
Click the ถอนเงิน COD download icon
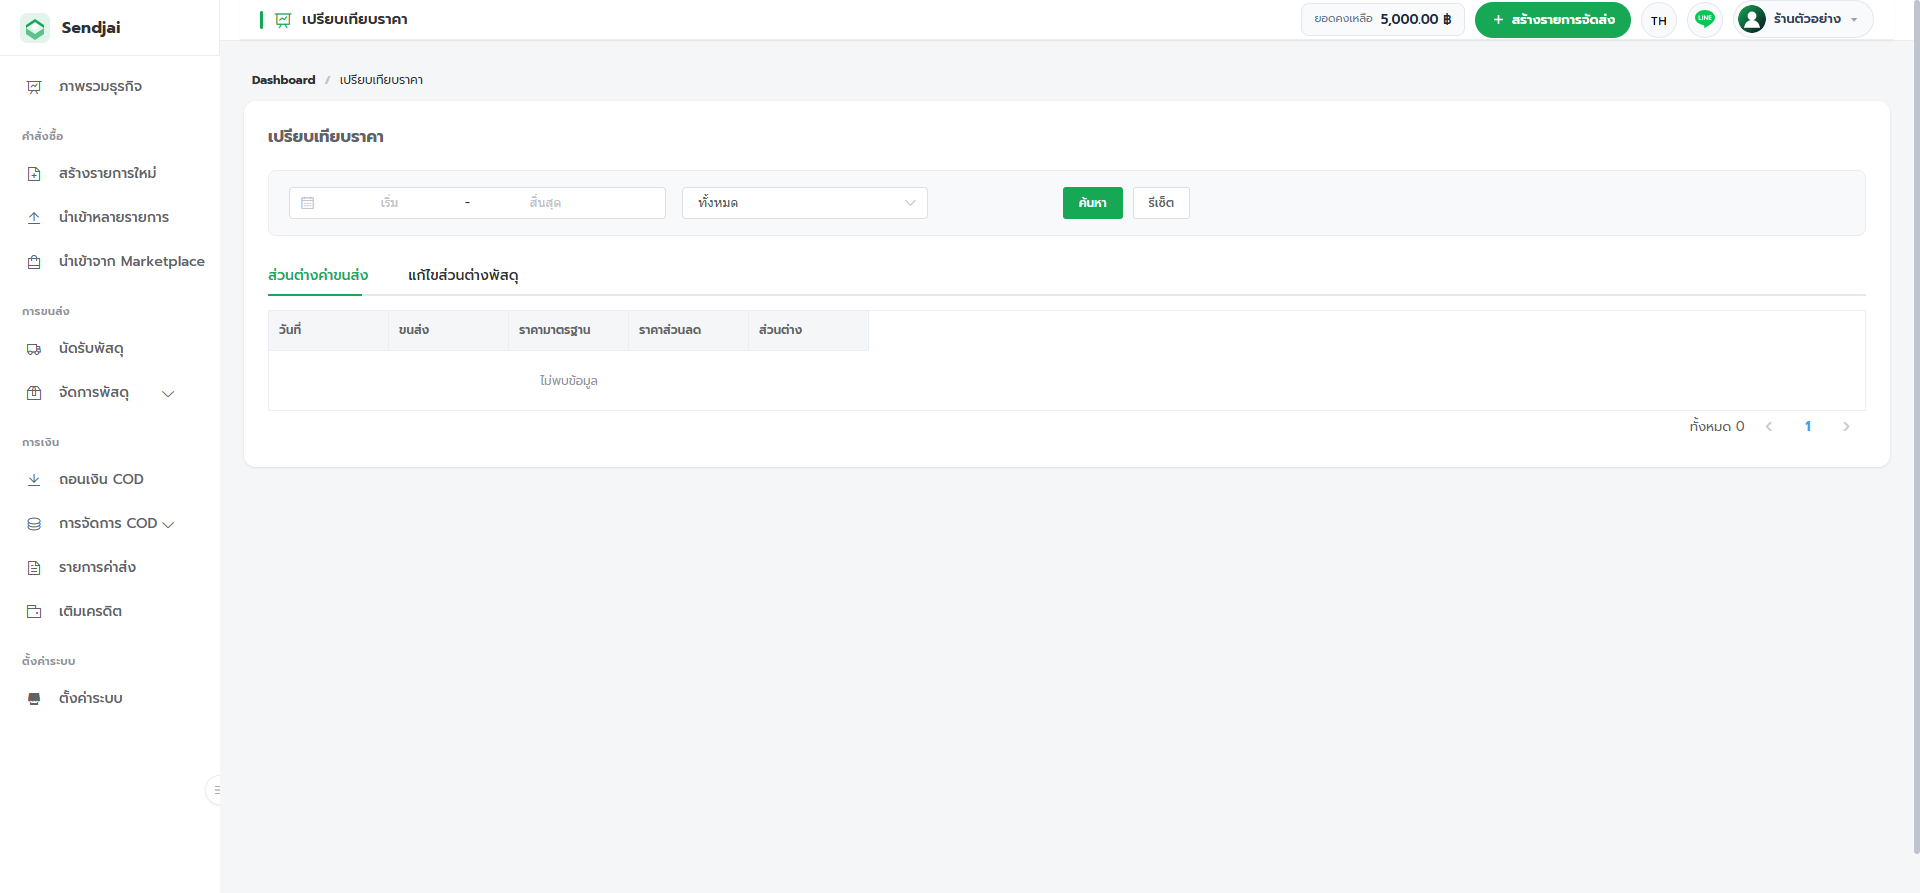click(x=34, y=480)
